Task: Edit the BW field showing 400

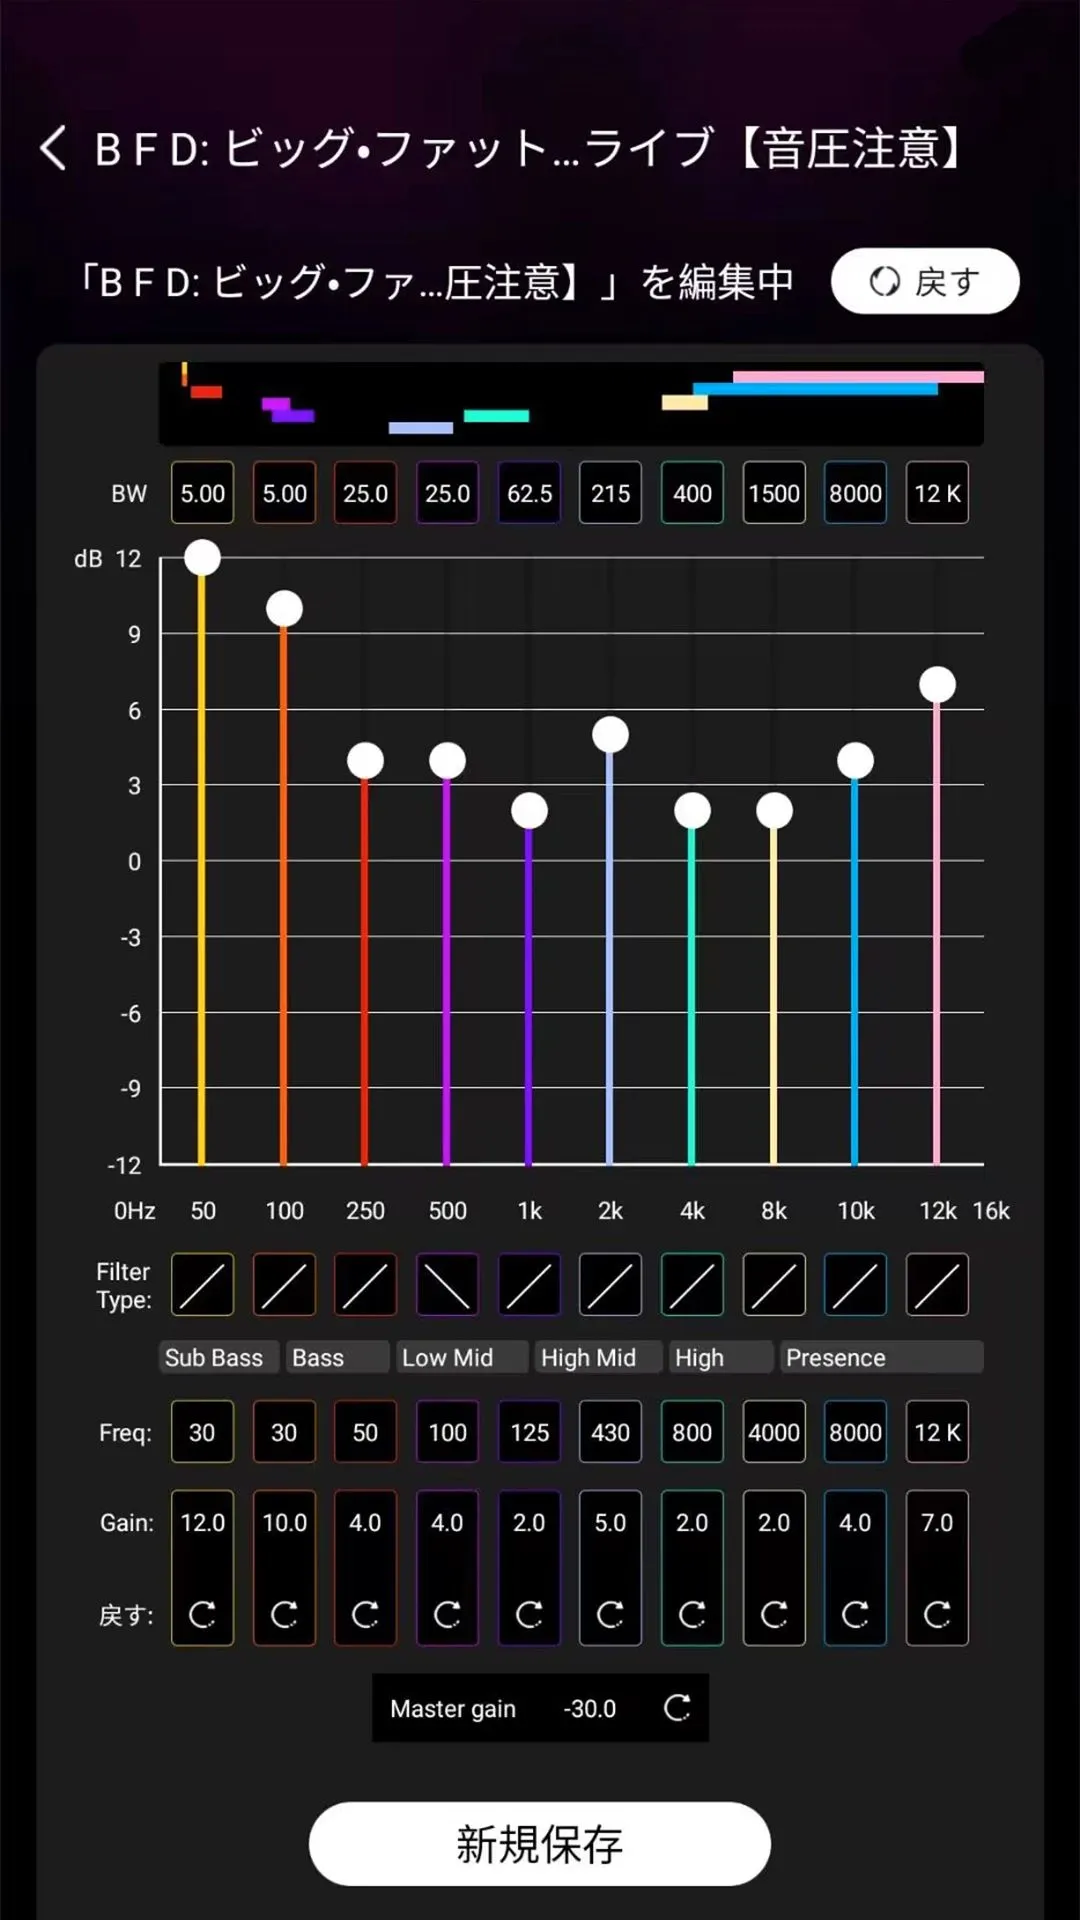Action: (692, 492)
